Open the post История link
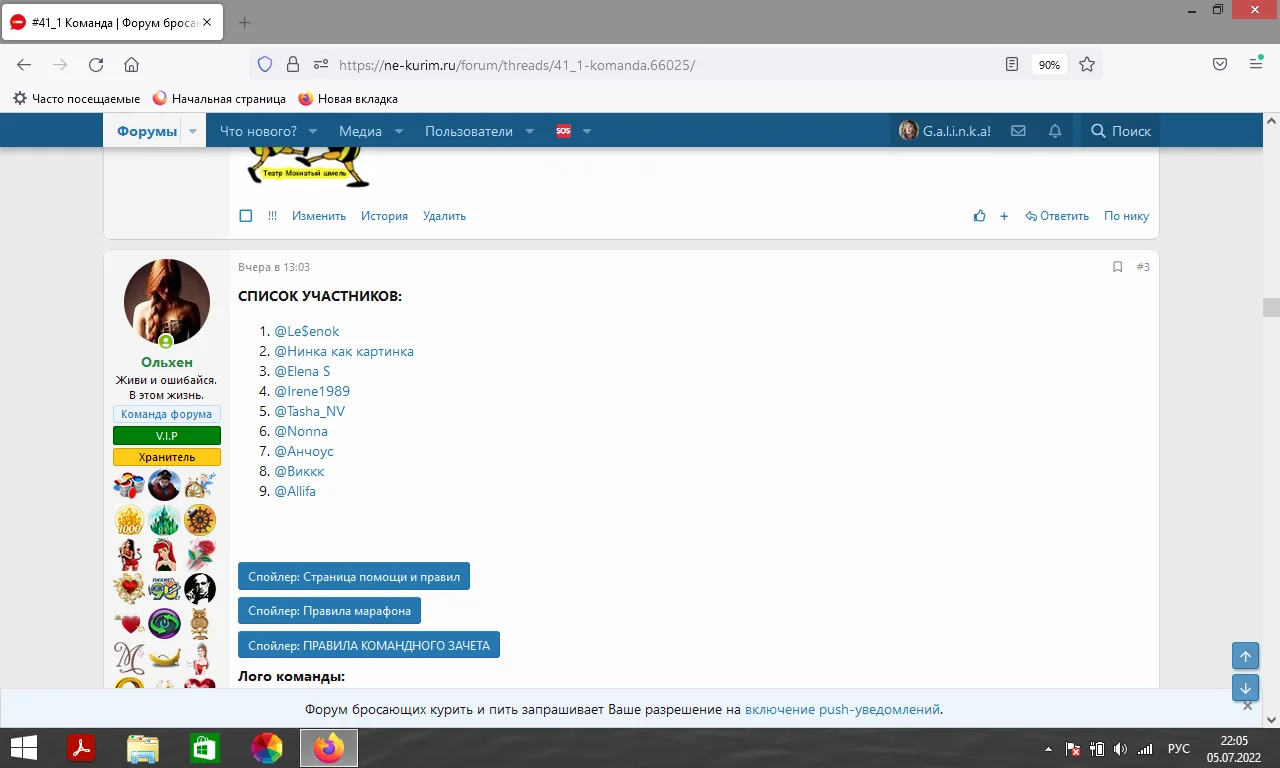The width and height of the screenshot is (1280, 768). (x=385, y=216)
